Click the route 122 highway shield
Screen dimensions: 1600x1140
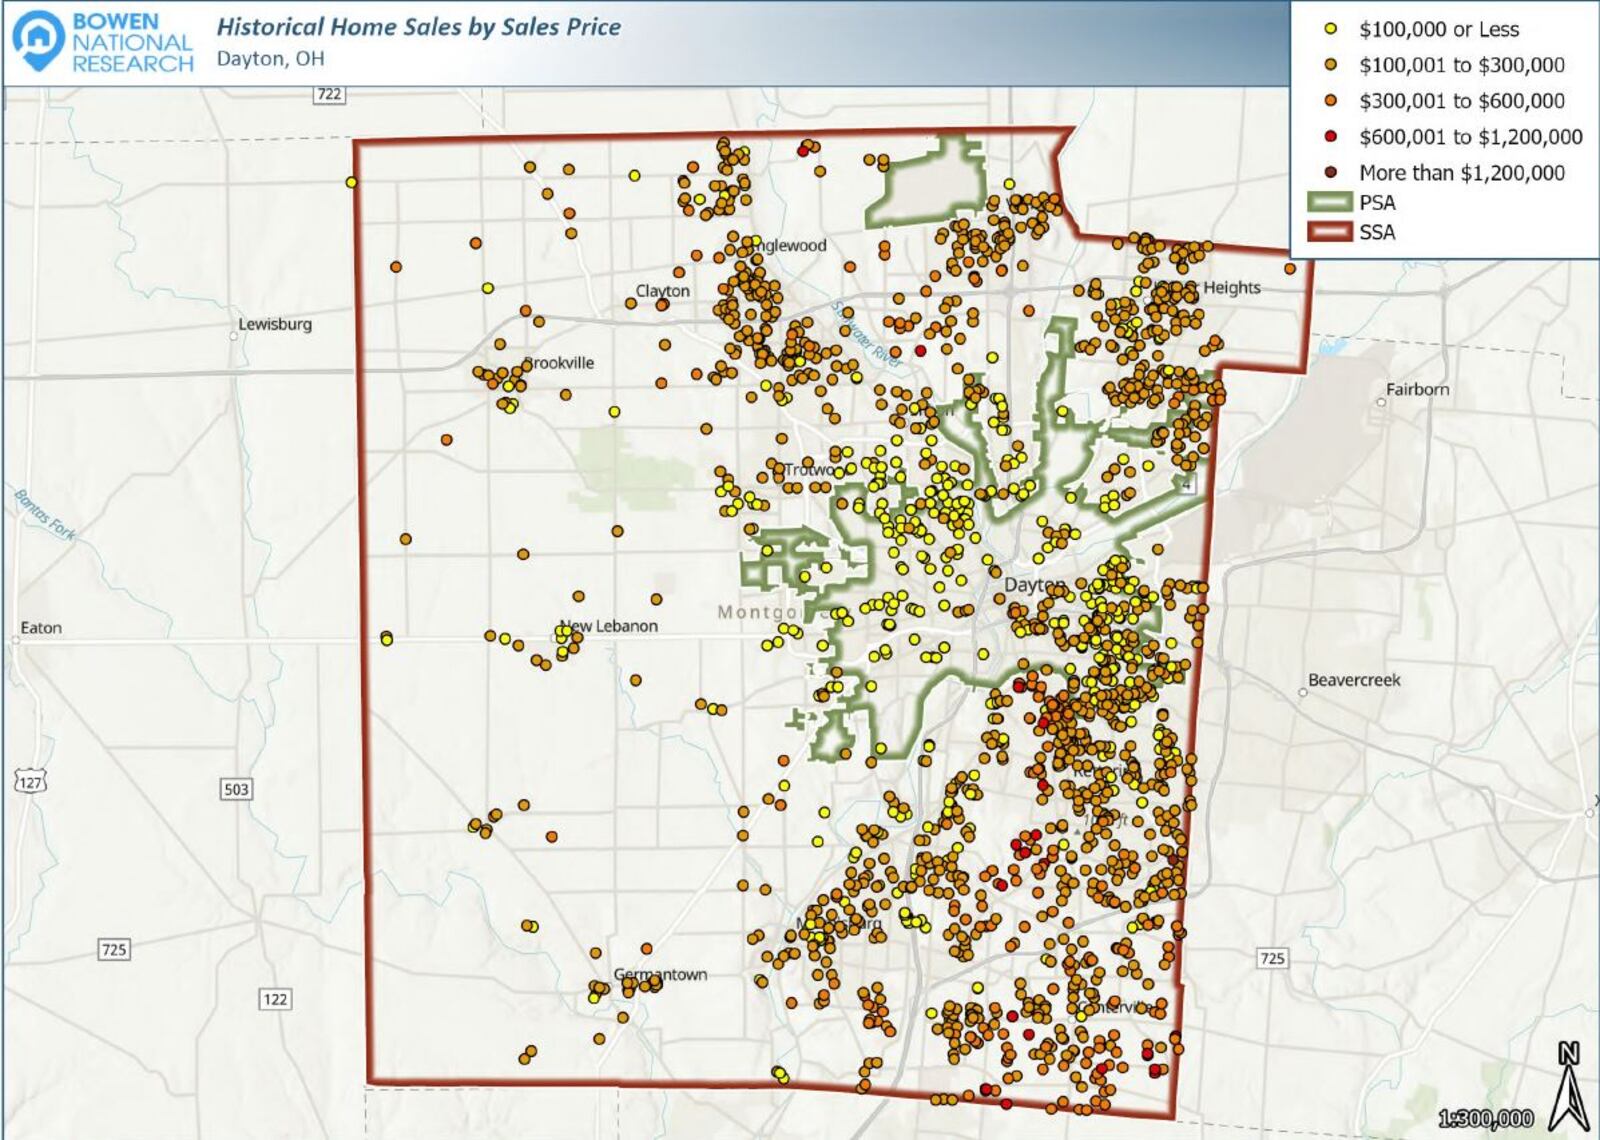[274, 999]
